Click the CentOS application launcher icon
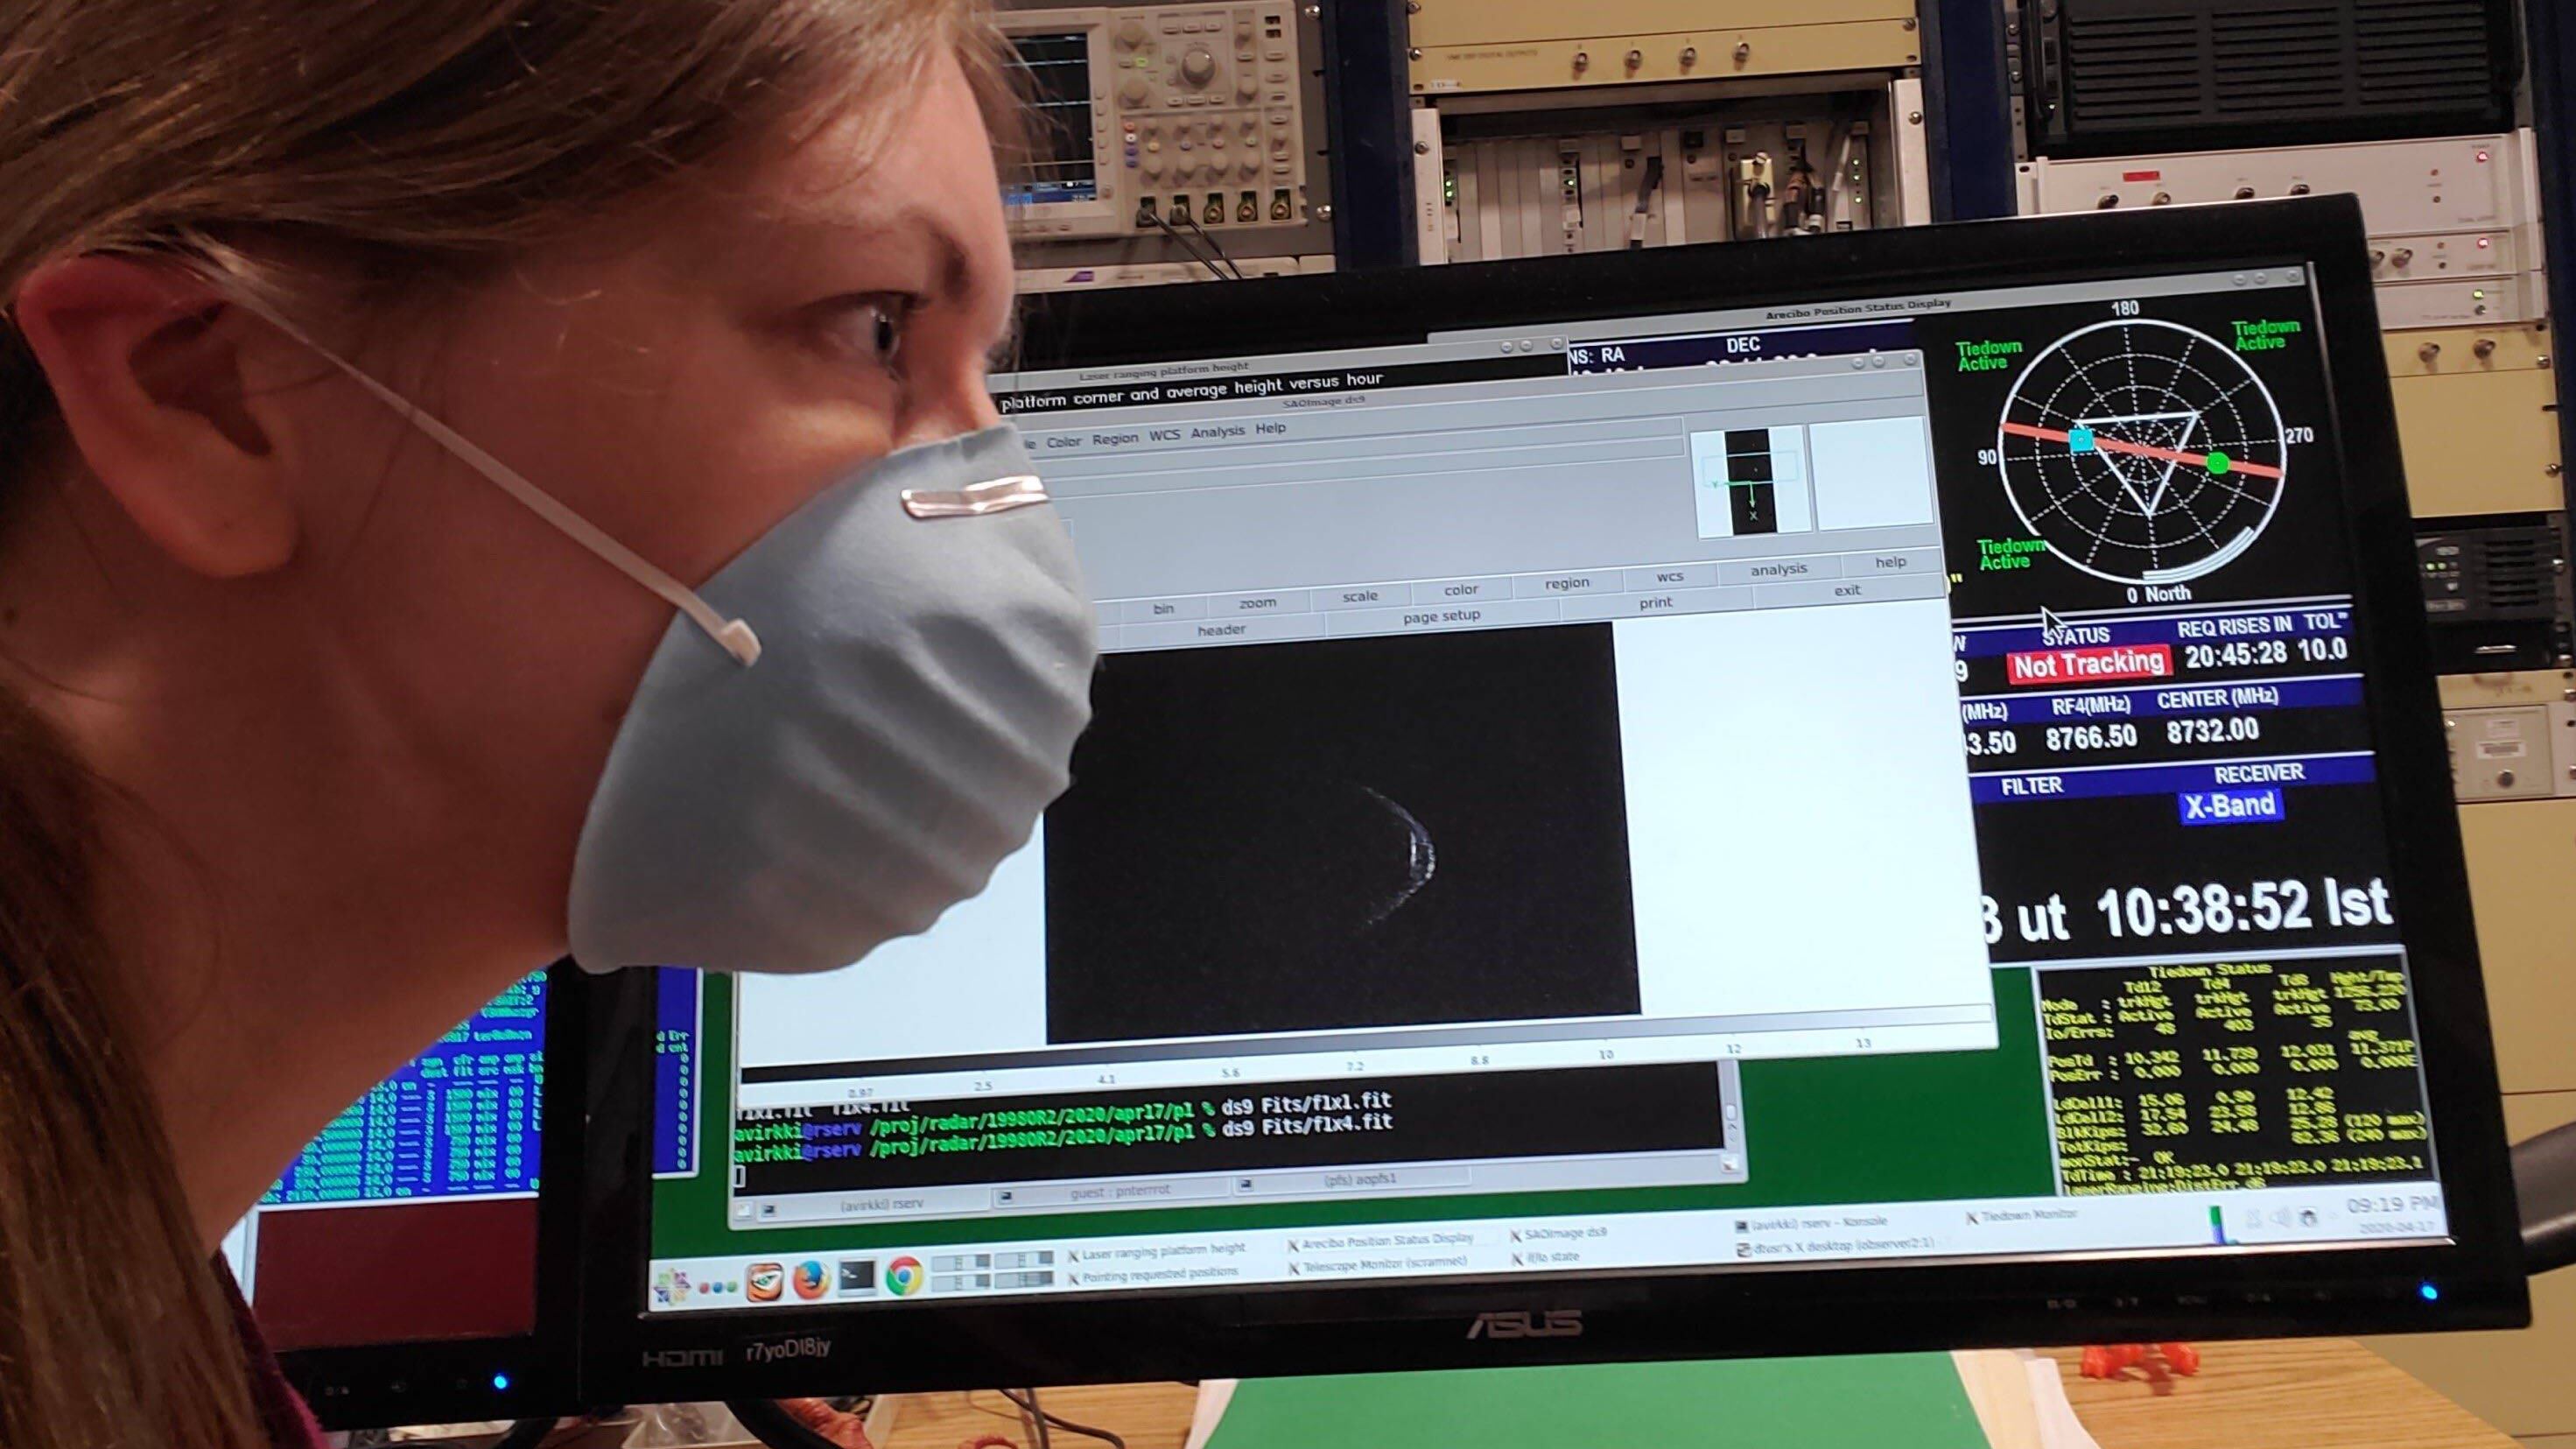 [673, 1285]
